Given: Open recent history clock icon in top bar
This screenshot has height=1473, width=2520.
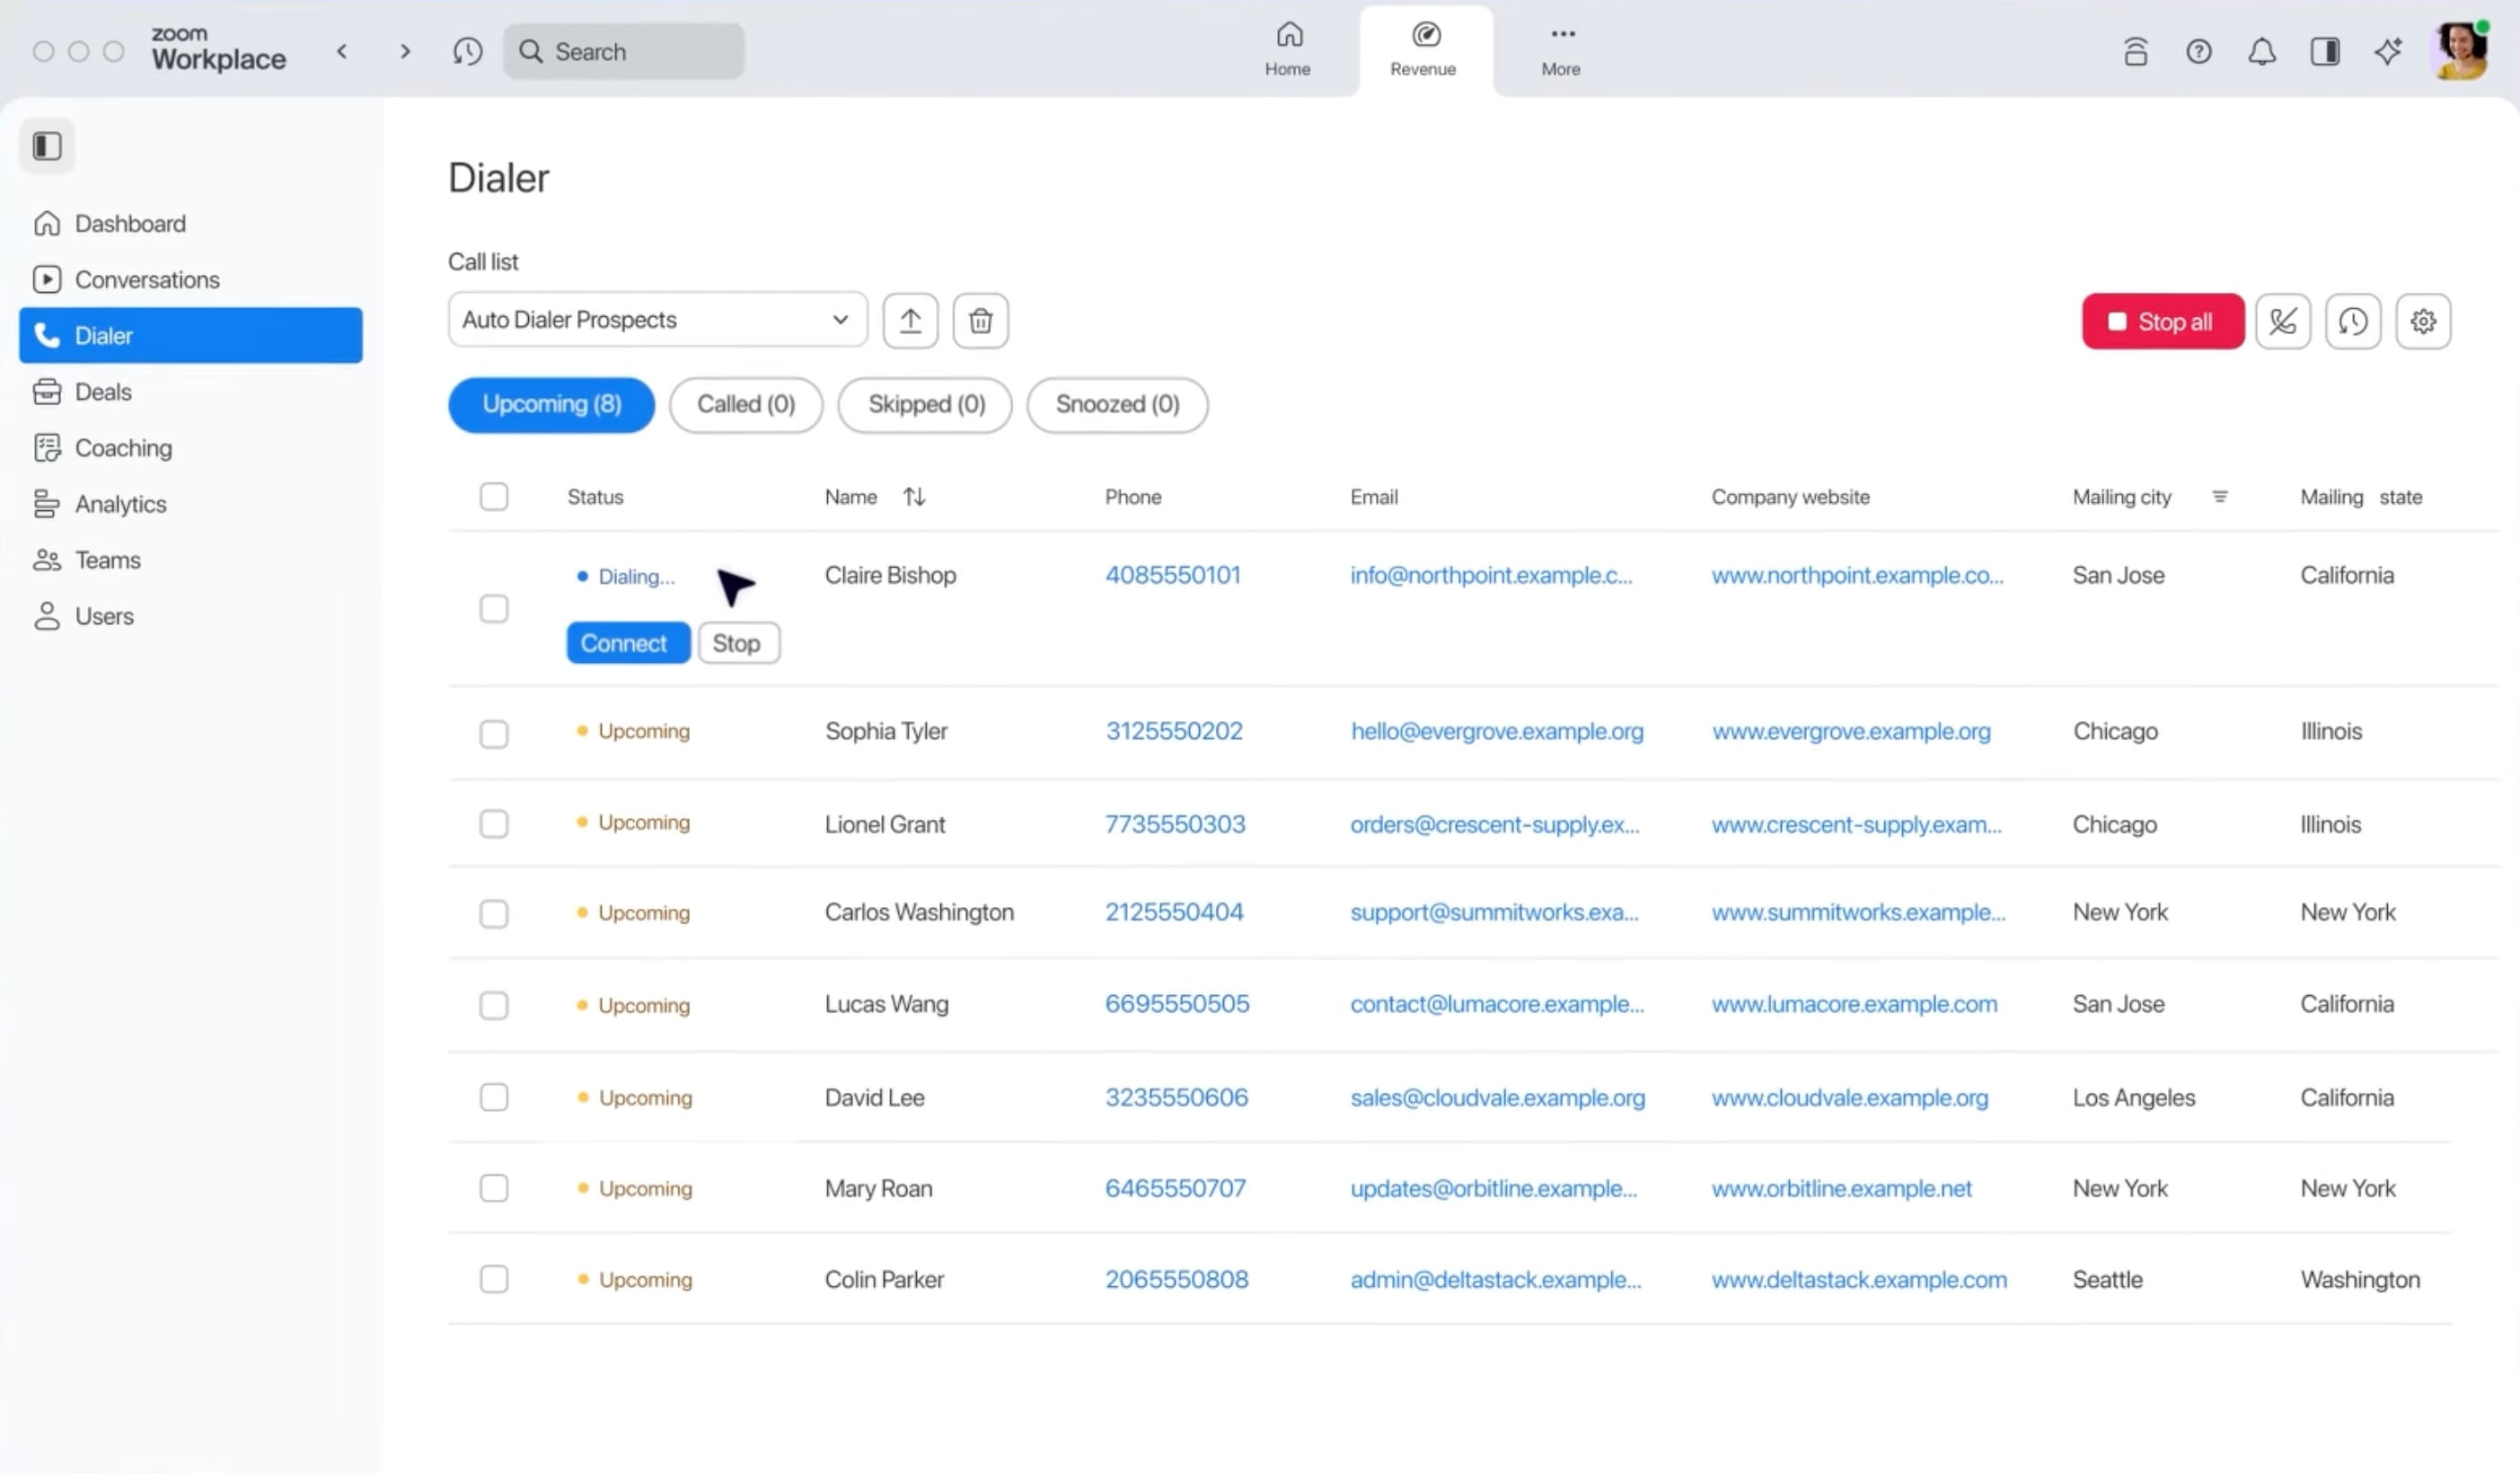Looking at the screenshot, I should 467,51.
